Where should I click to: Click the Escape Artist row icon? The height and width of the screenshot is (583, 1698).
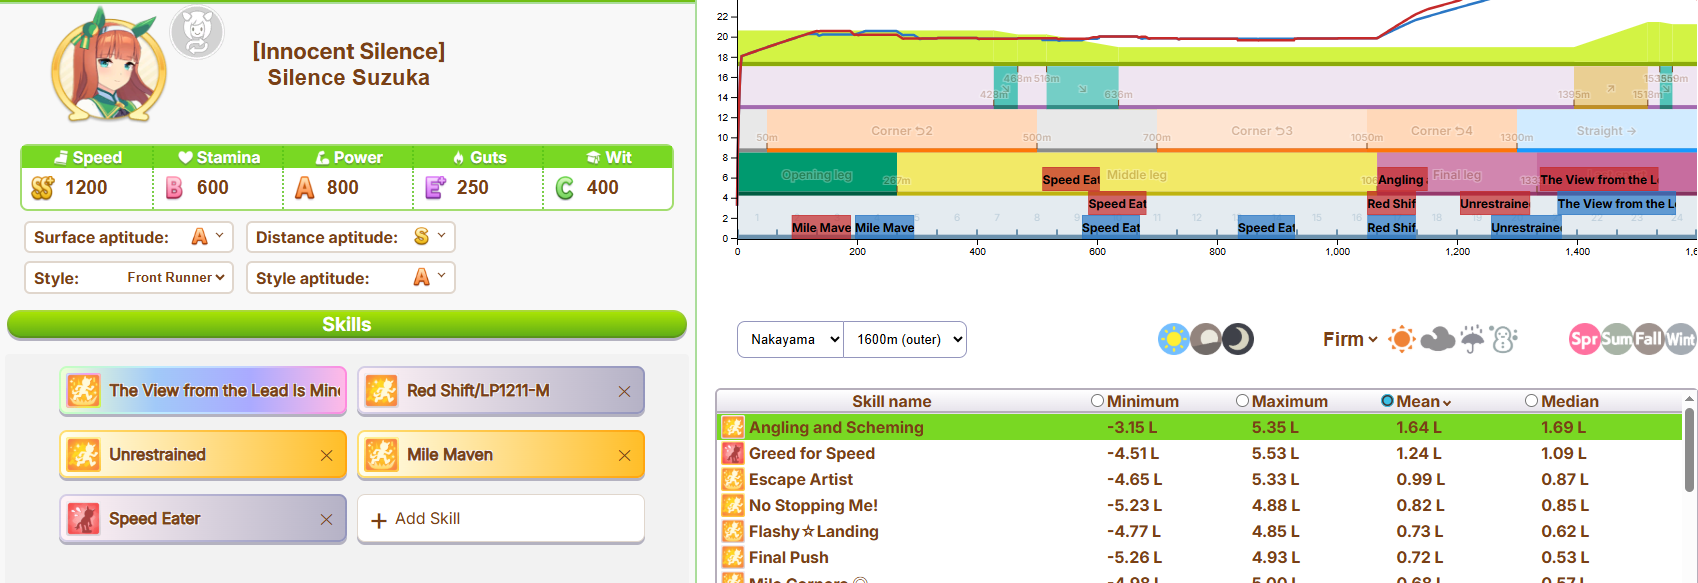[x=733, y=479]
